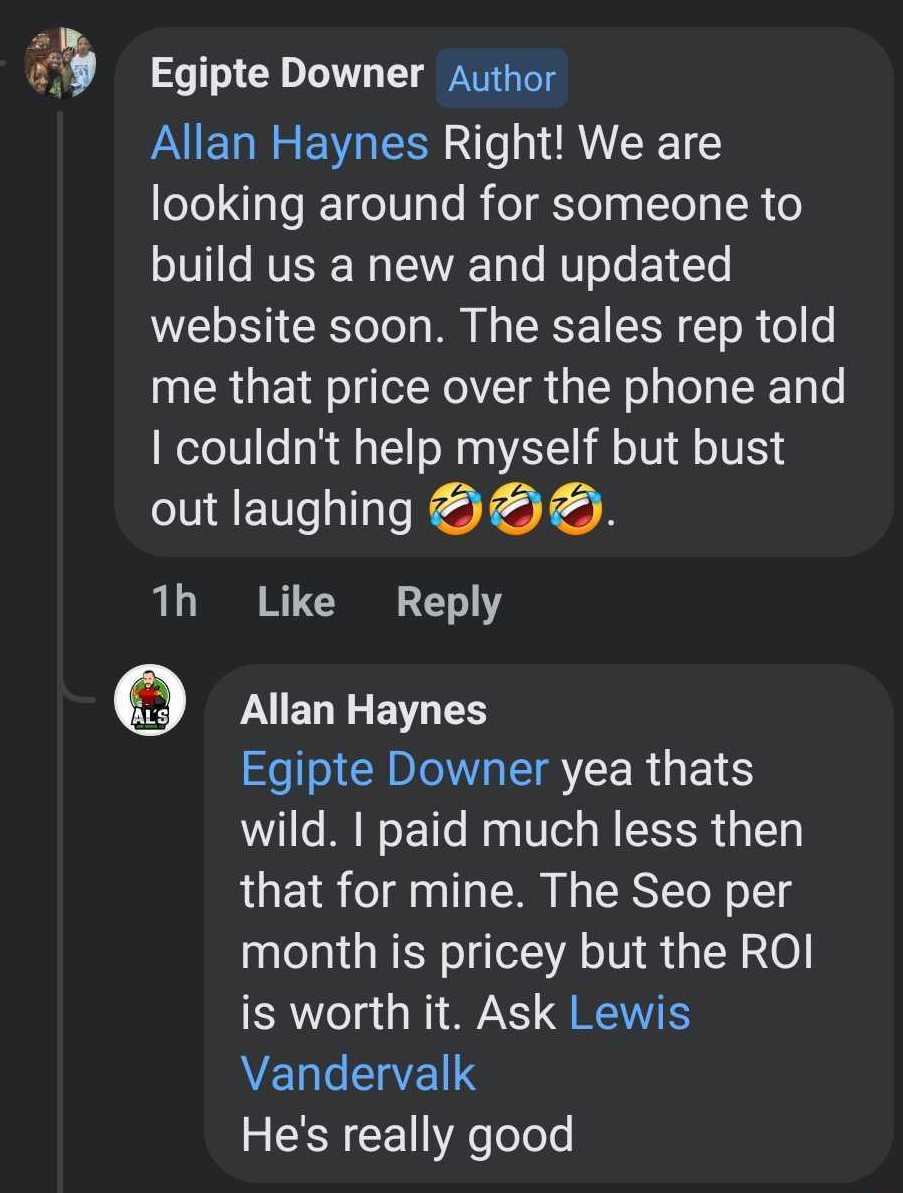The height and width of the screenshot is (1193, 903).
Task: Click the "He's really good" reply line
Action: (x=407, y=1135)
